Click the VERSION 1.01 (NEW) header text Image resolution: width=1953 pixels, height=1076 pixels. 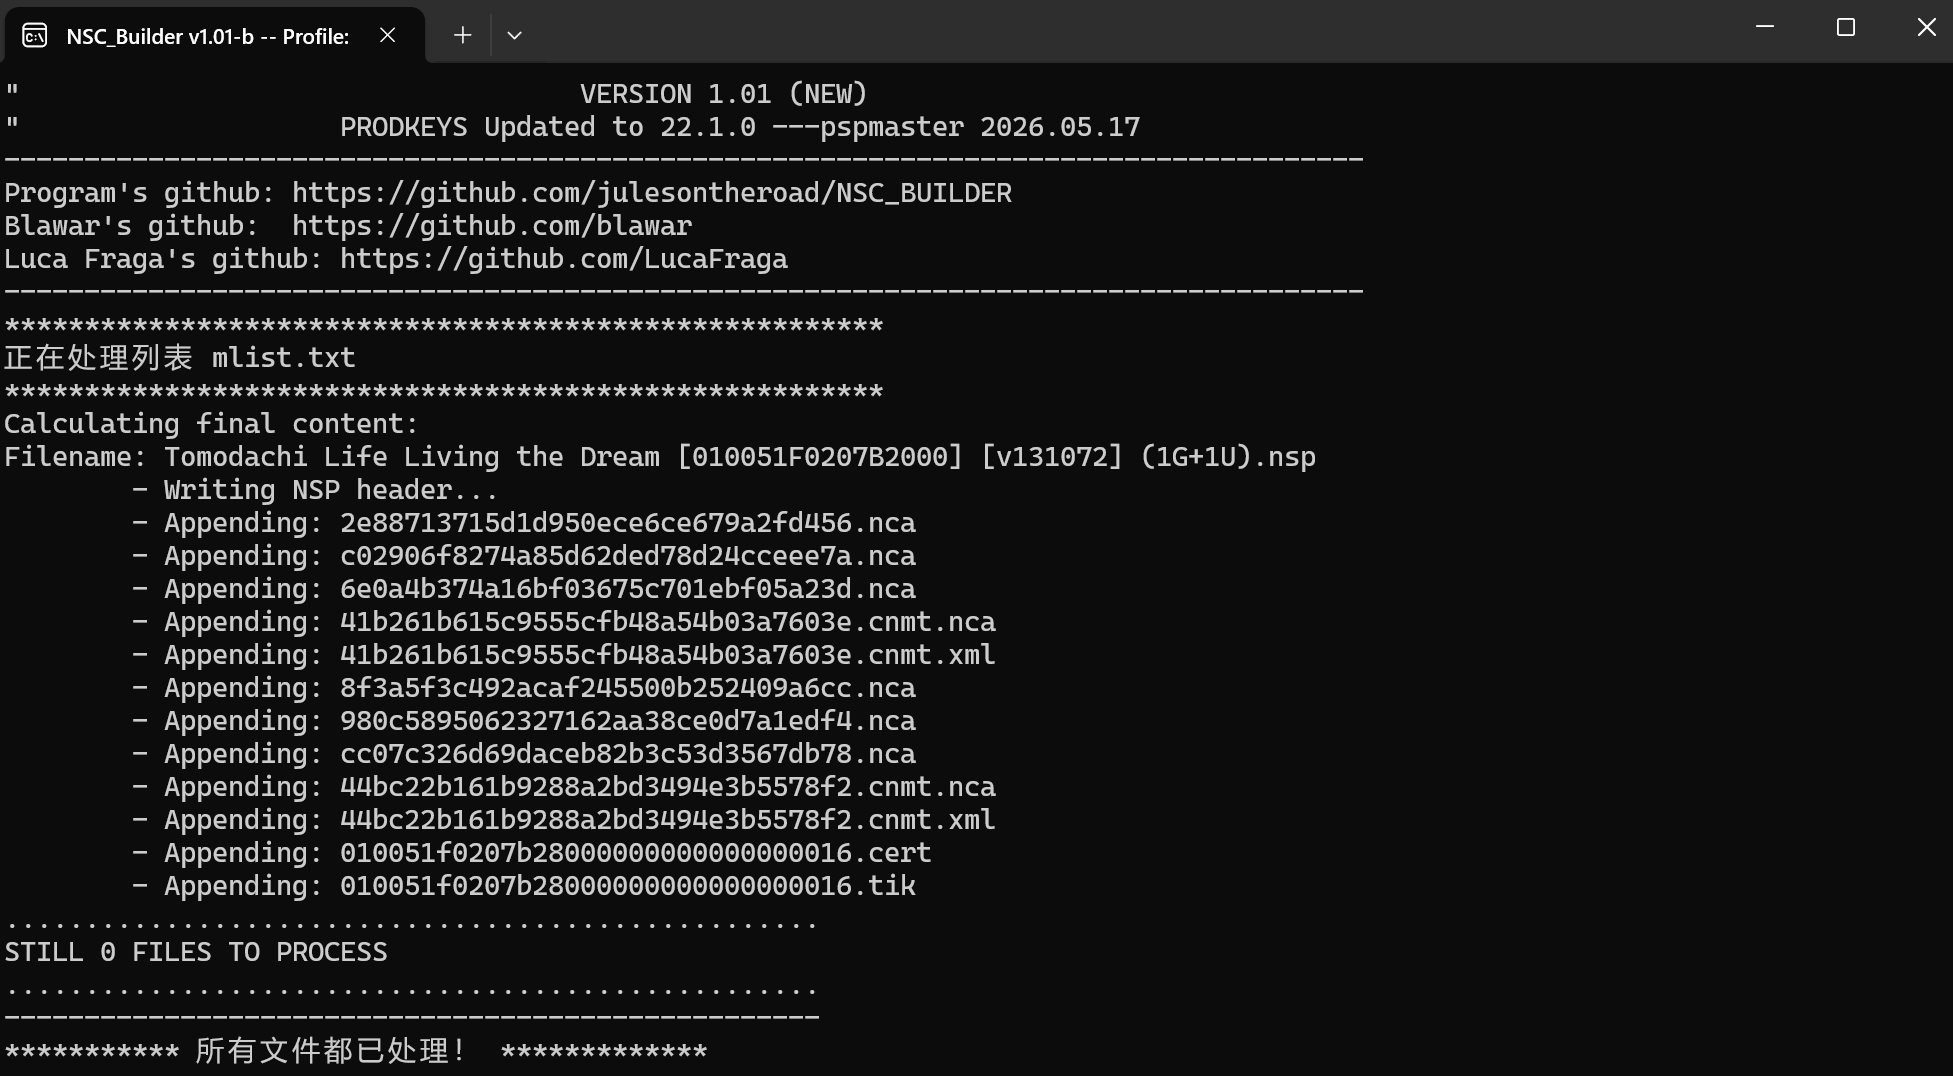724,94
